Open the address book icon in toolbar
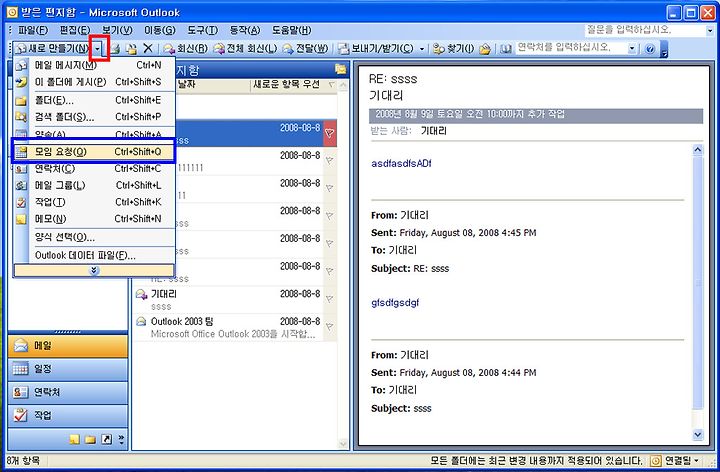 [506, 48]
